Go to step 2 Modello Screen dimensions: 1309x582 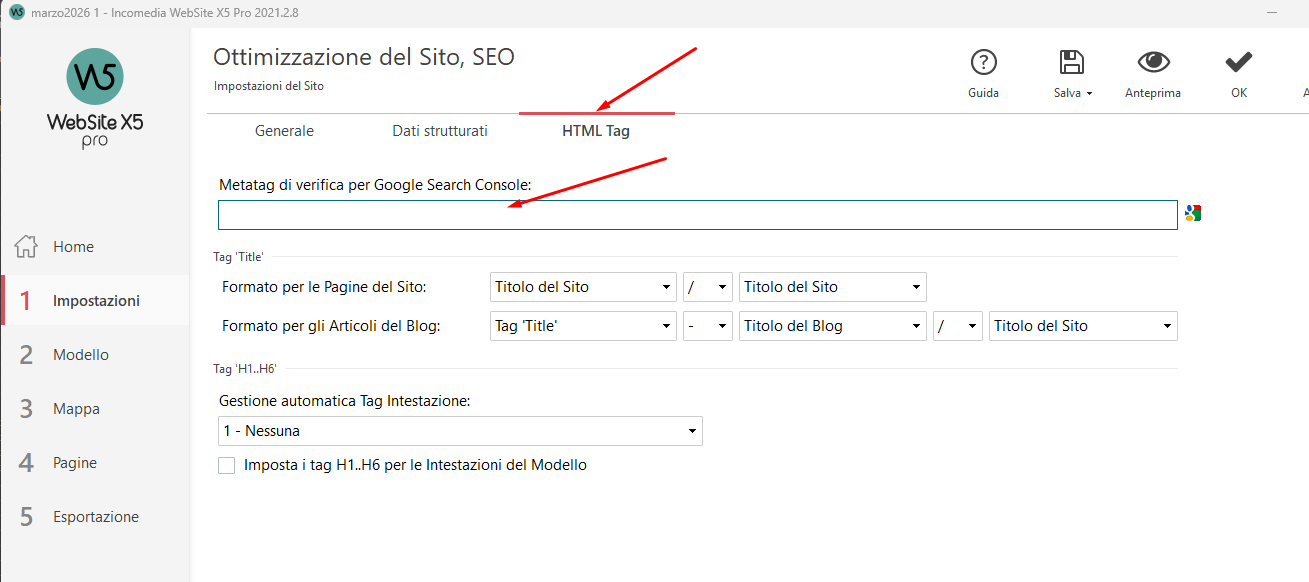(80, 355)
